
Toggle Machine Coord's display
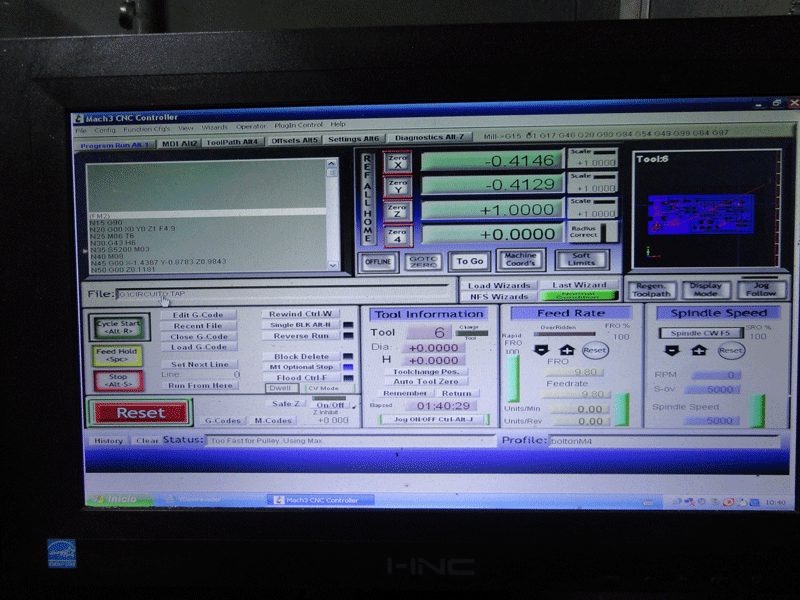[520, 259]
